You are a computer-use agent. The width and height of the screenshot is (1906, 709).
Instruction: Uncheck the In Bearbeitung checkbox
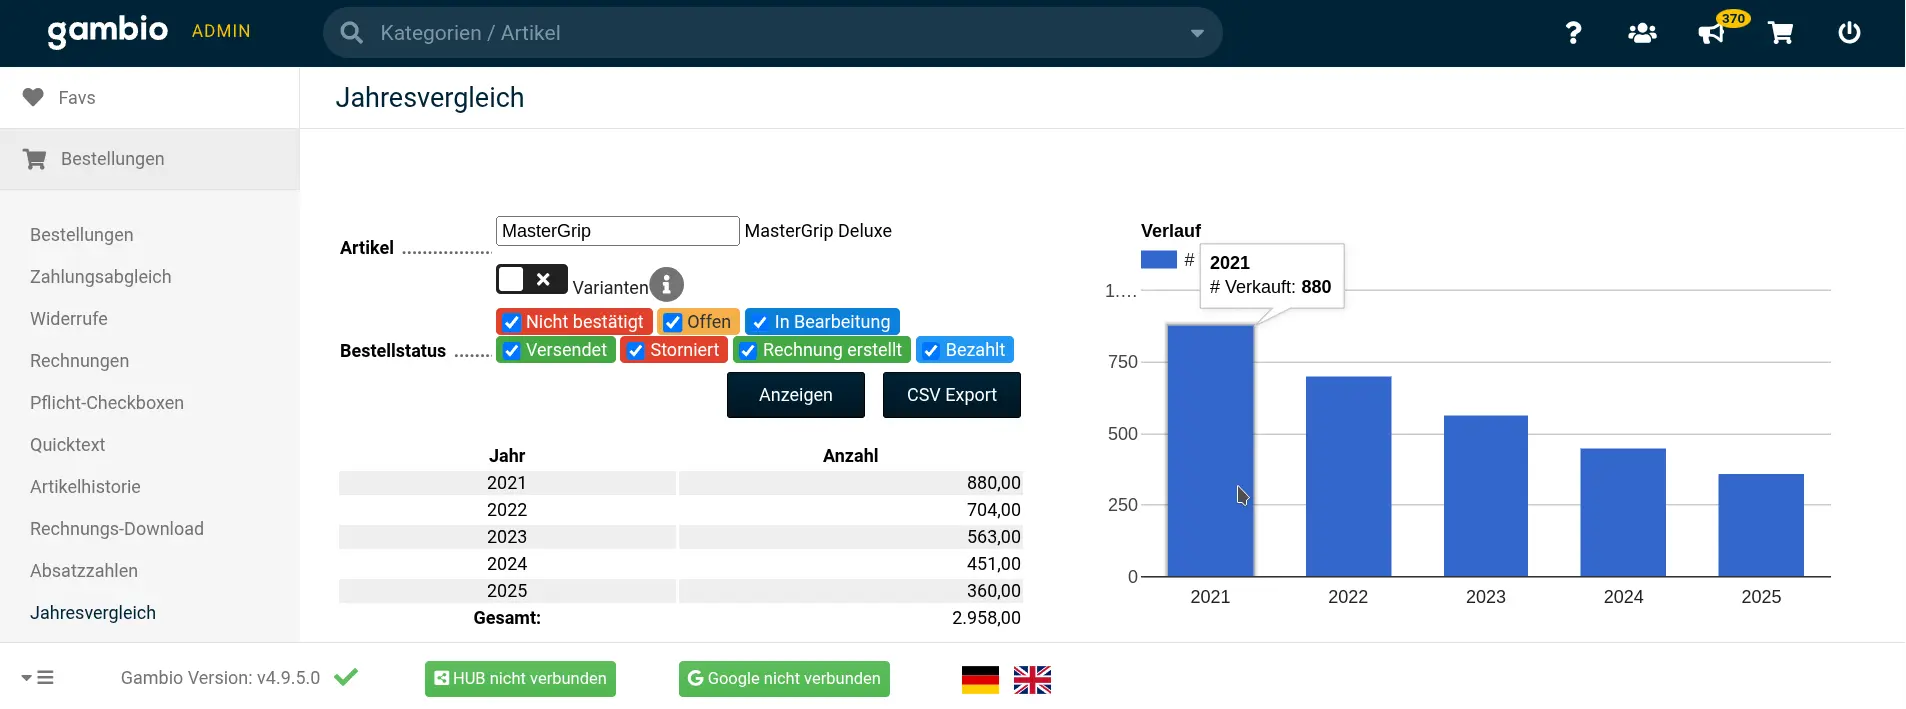(x=760, y=322)
